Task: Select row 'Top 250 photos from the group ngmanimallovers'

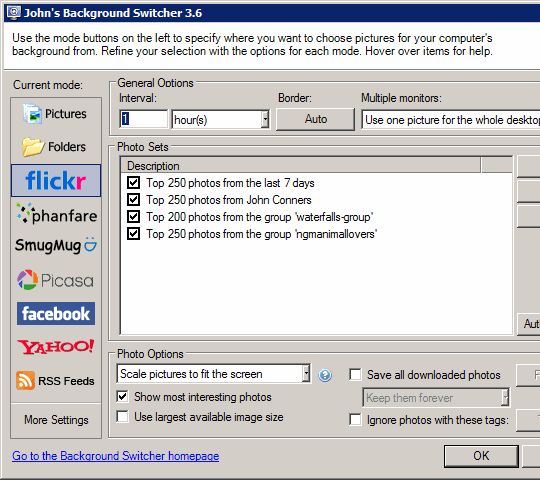Action: (261, 234)
